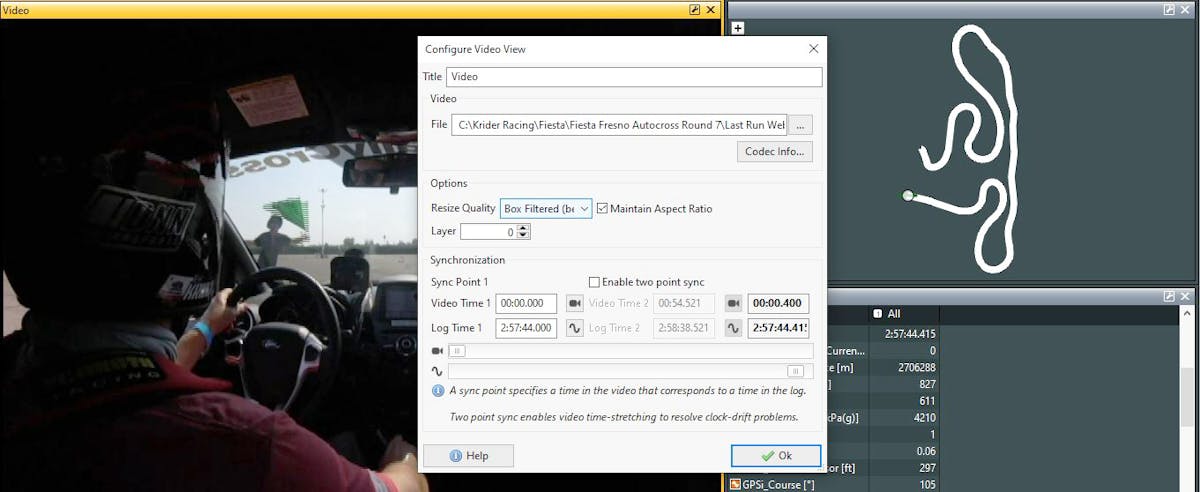Image resolution: width=1200 pixels, height=492 pixels.
Task: Click the plus icon on track map panel
Action: click(x=738, y=28)
